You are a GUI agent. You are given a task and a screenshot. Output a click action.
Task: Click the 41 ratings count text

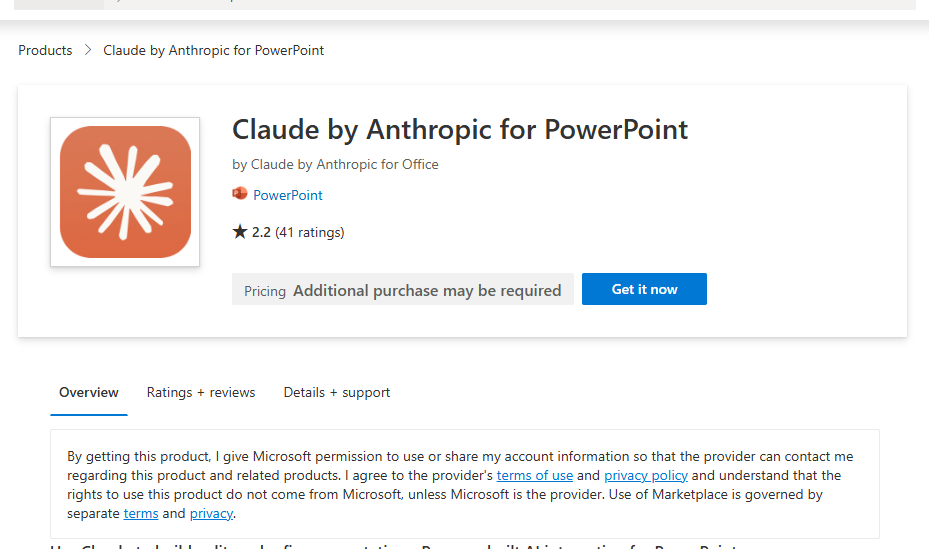pyautogui.click(x=310, y=232)
